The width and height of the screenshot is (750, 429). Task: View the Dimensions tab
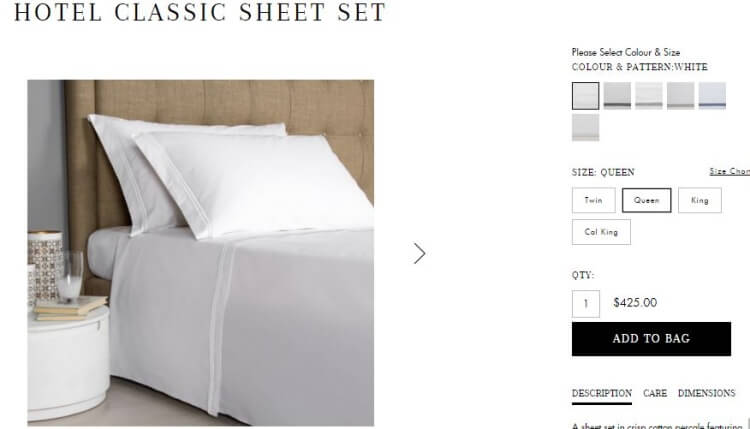(706, 394)
